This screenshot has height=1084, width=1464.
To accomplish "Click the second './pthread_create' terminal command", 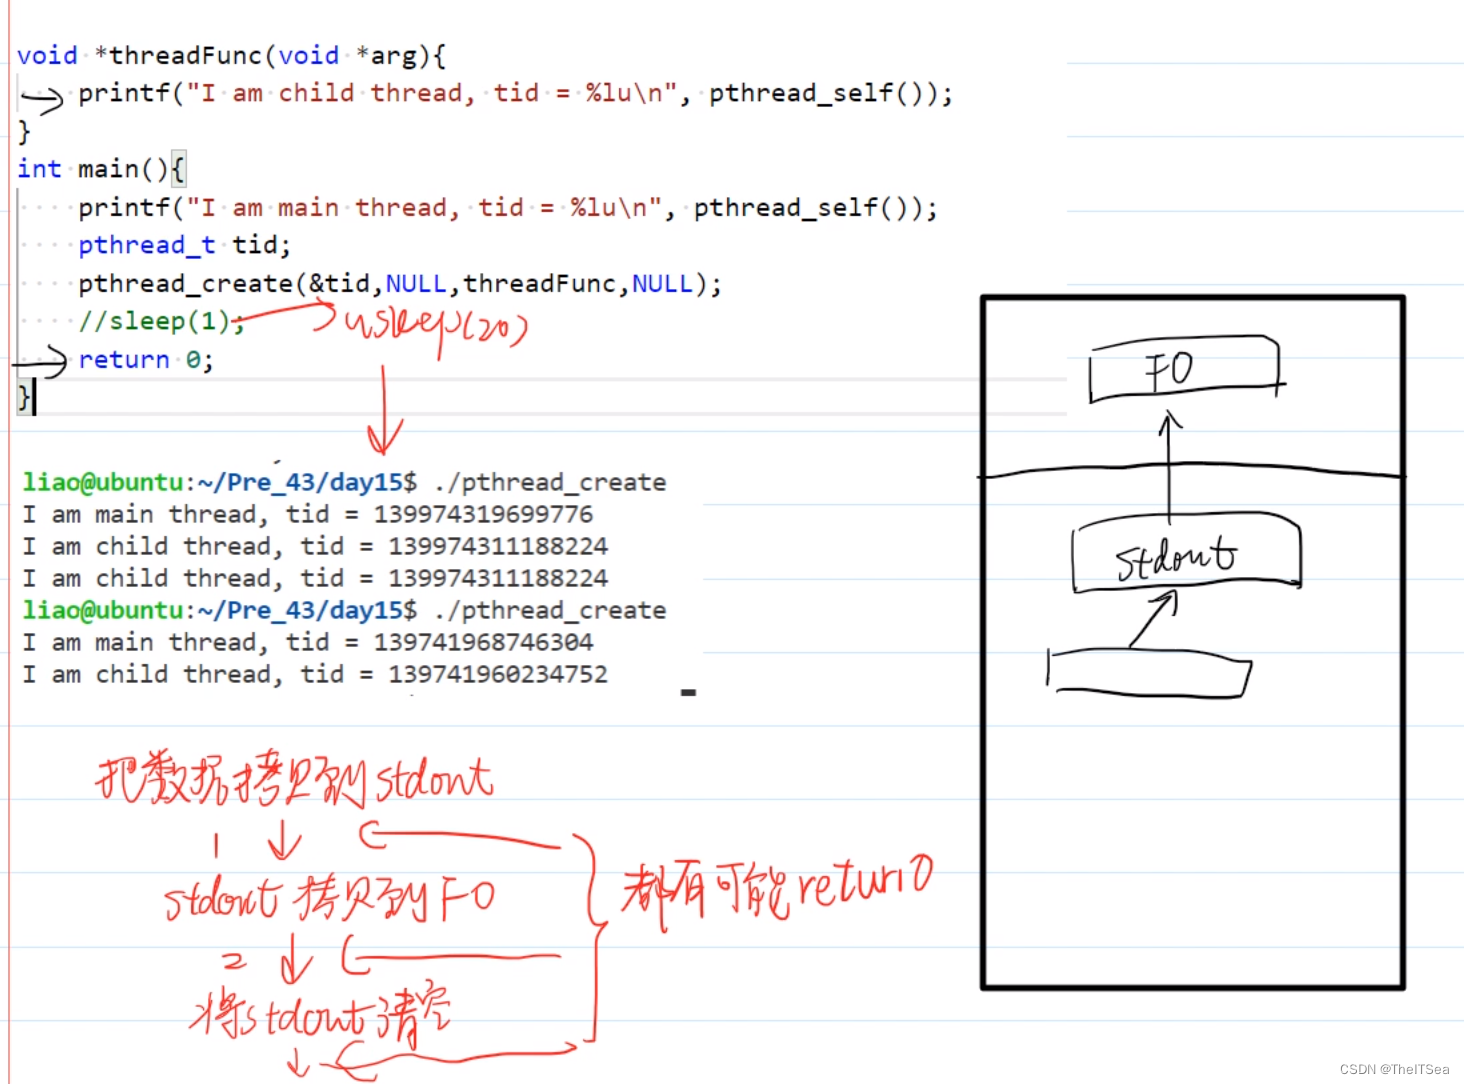I will click(x=550, y=611).
